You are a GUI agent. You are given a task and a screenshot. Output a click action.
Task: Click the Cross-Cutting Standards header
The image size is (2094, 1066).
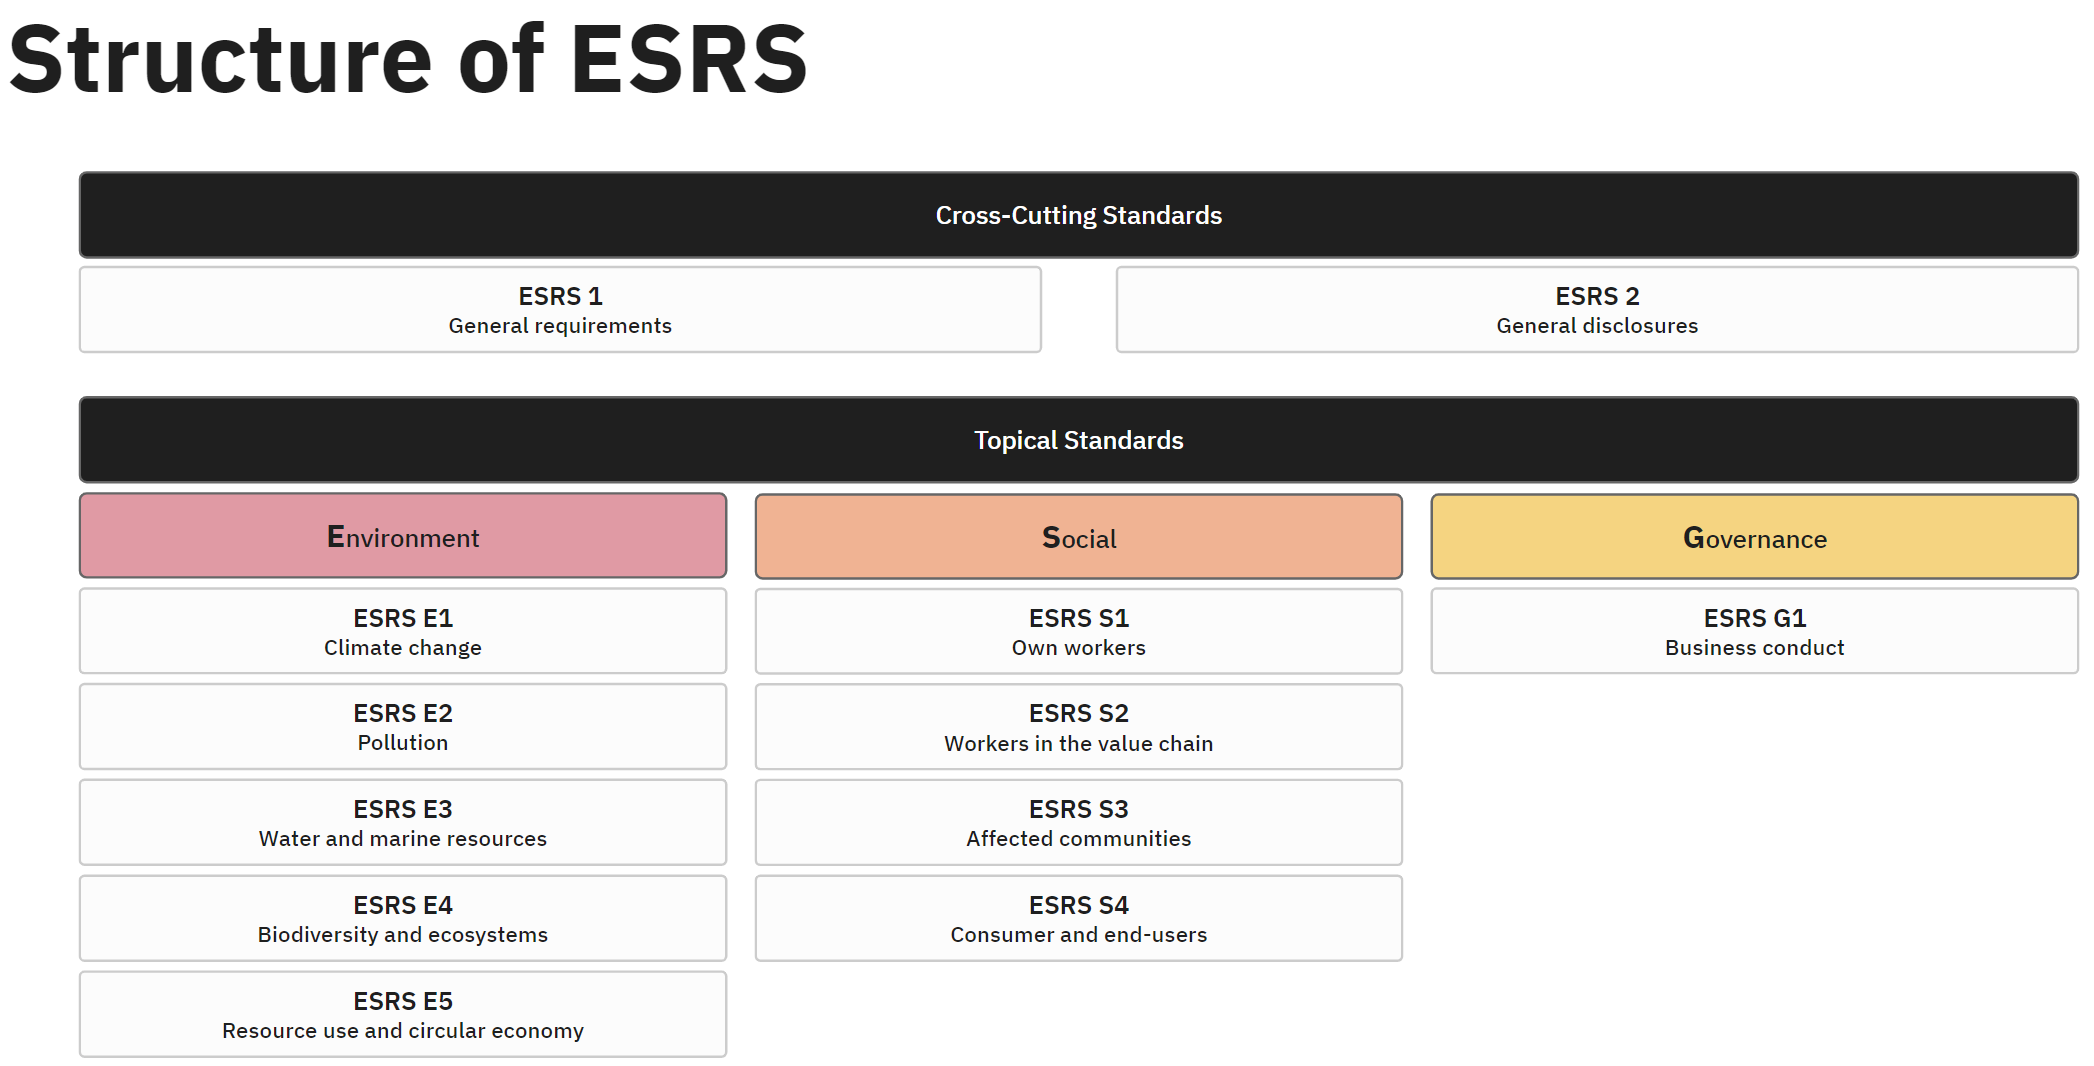tap(1077, 214)
